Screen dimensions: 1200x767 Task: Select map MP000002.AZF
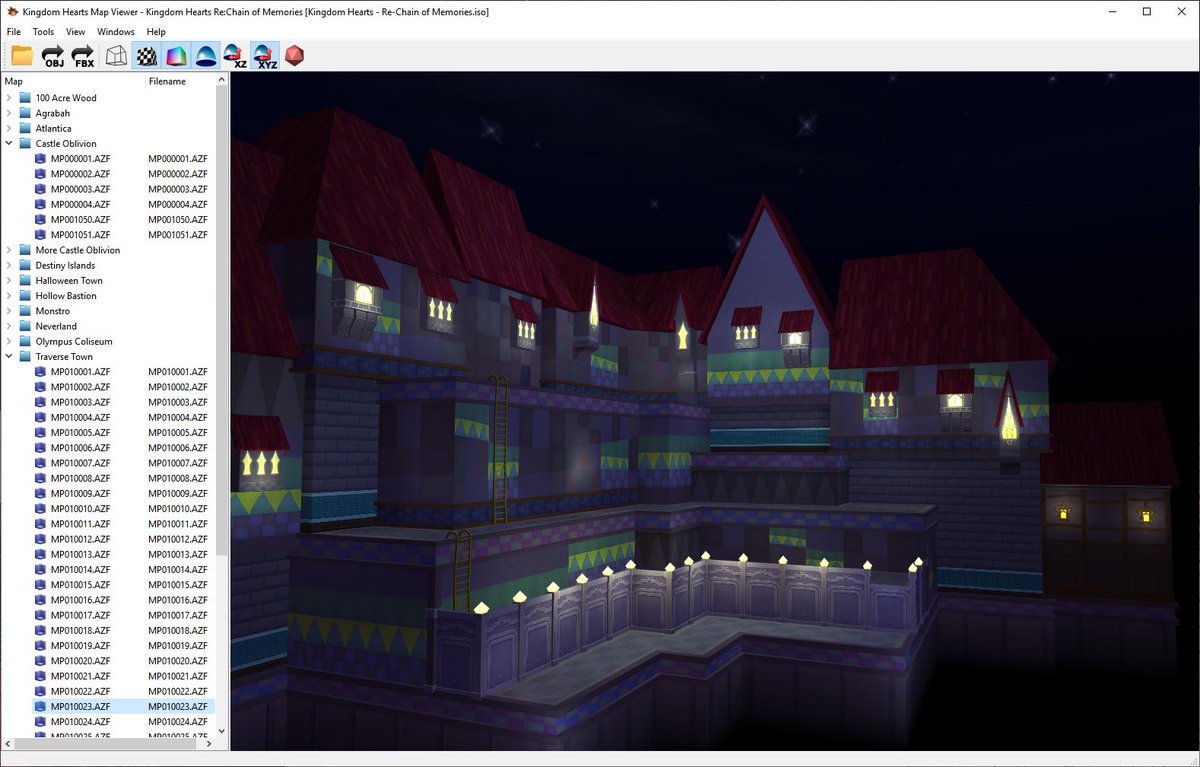pyautogui.click(x=80, y=174)
